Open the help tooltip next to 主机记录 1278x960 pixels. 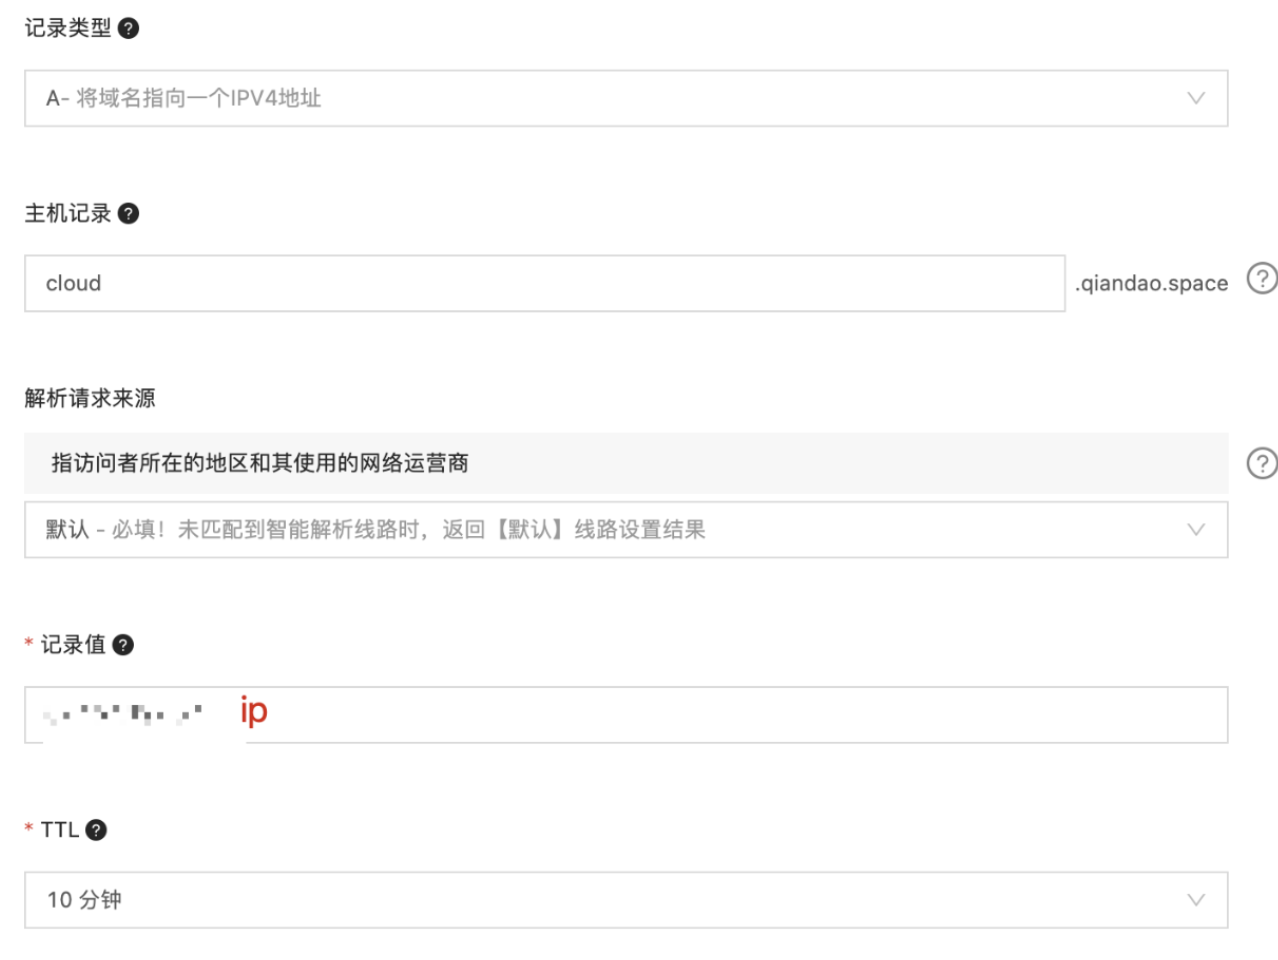(x=128, y=213)
